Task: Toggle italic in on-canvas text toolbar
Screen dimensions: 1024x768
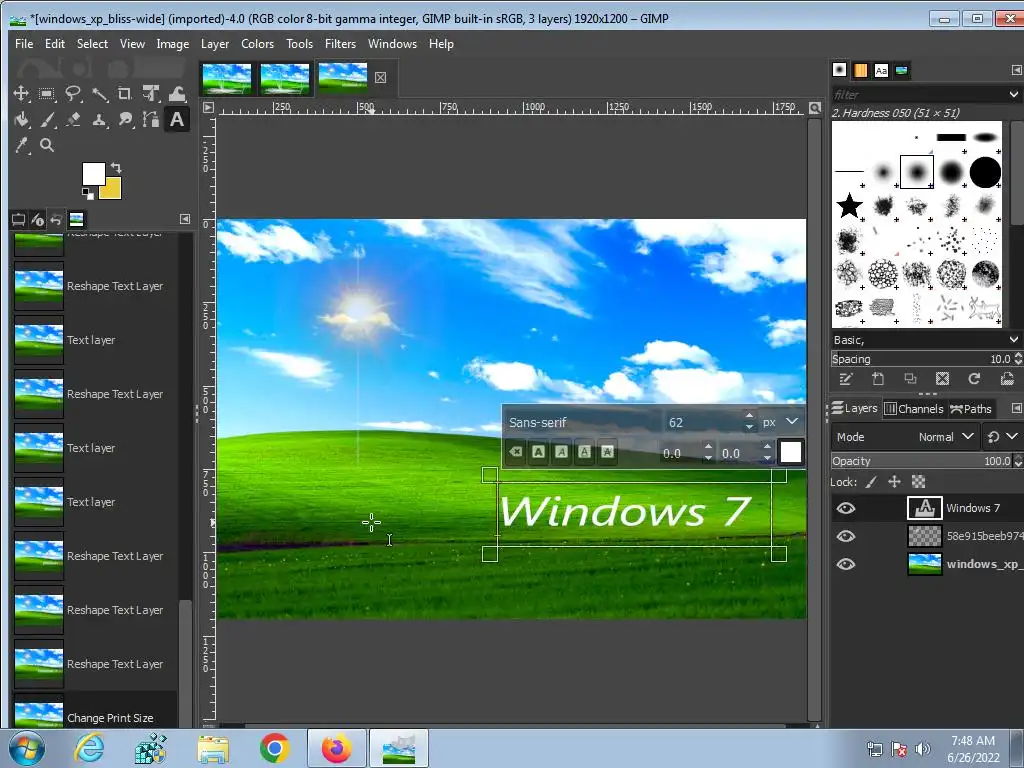Action: [561, 452]
